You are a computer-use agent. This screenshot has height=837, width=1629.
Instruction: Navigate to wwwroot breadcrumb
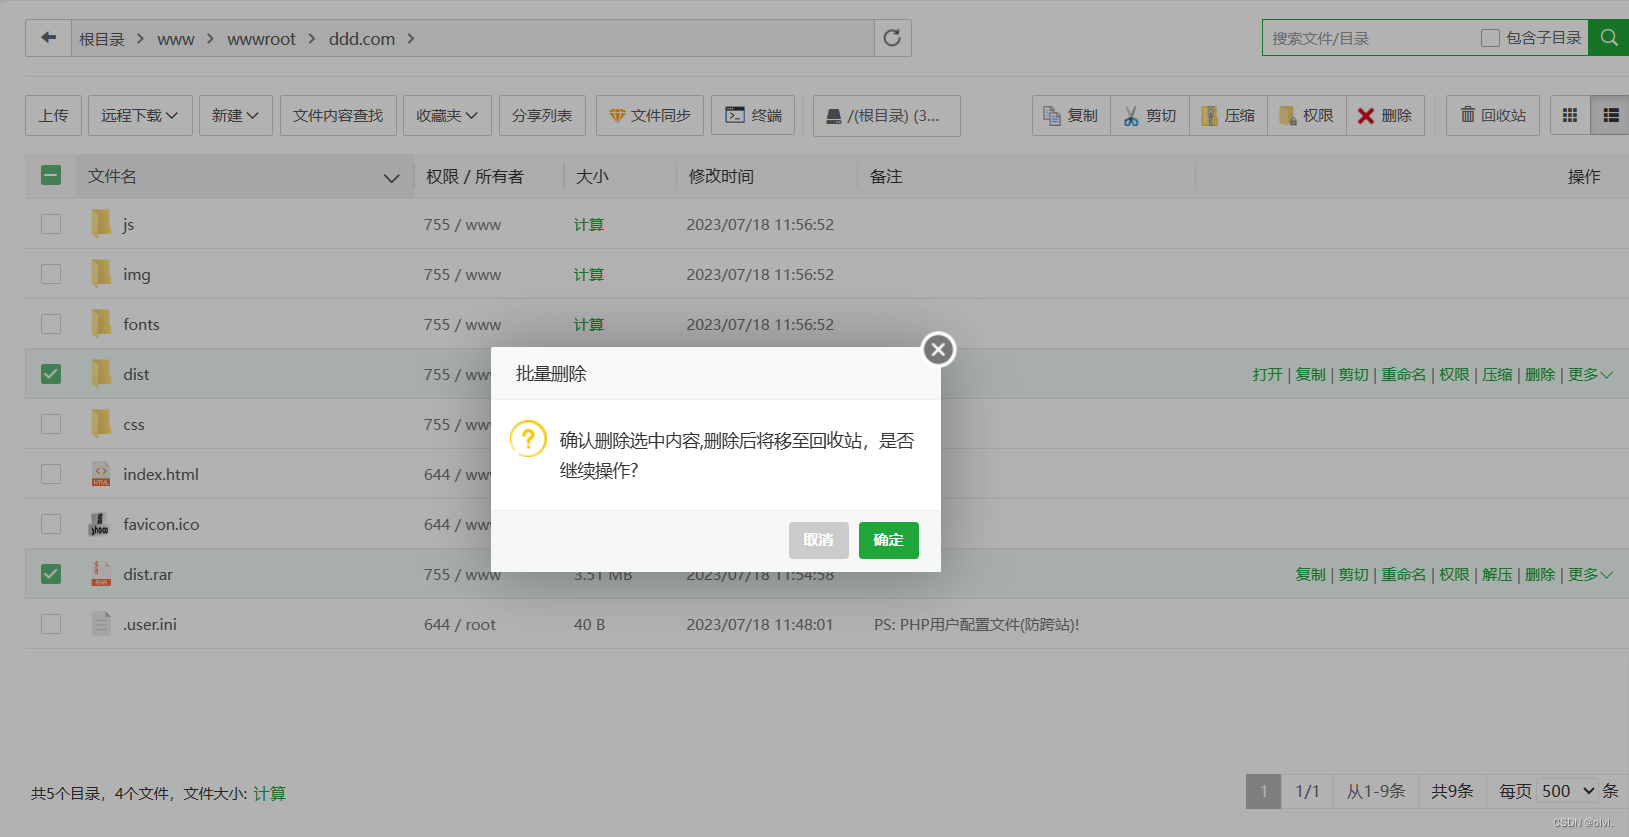pos(261,39)
